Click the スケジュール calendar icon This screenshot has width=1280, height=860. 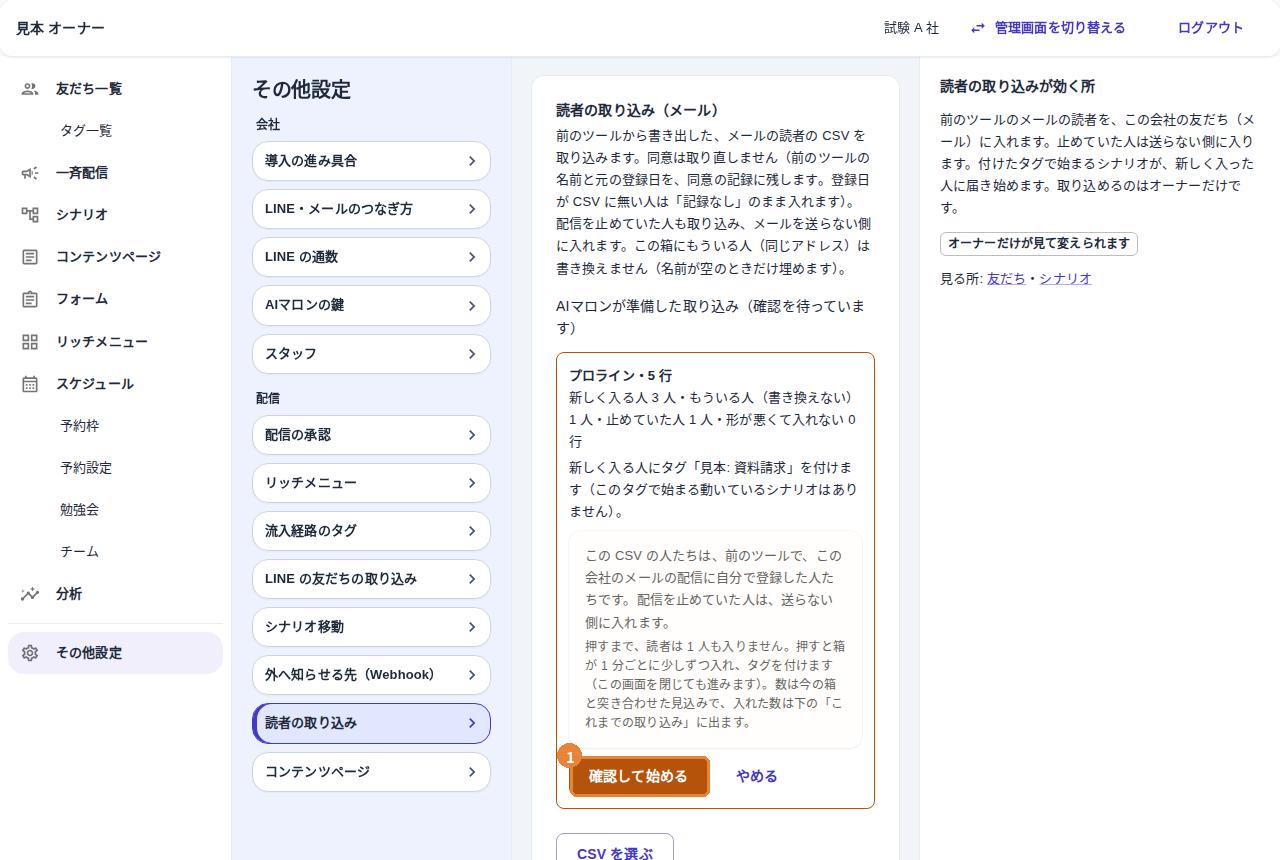30,384
